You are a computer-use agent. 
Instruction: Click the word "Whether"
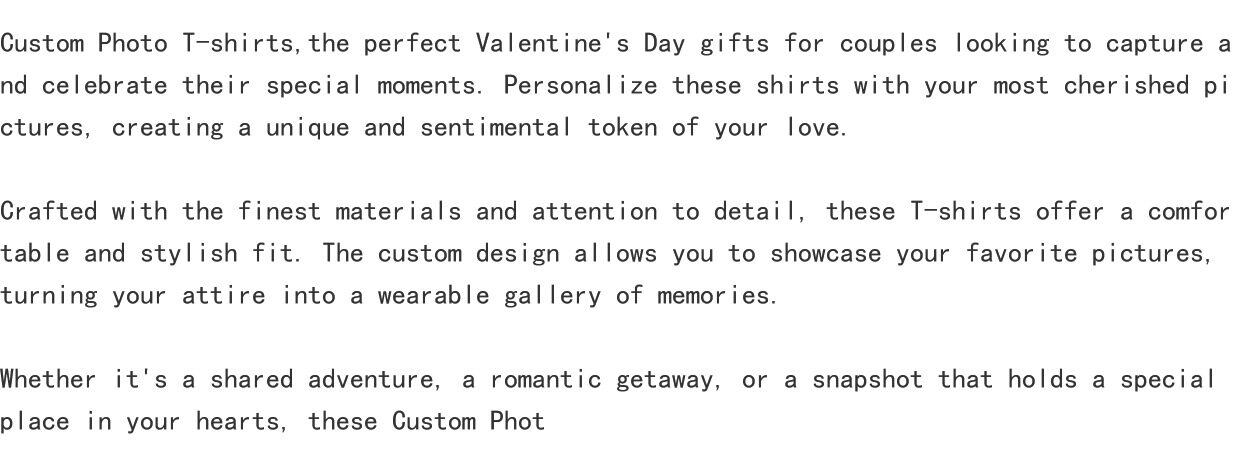tap(48, 380)
